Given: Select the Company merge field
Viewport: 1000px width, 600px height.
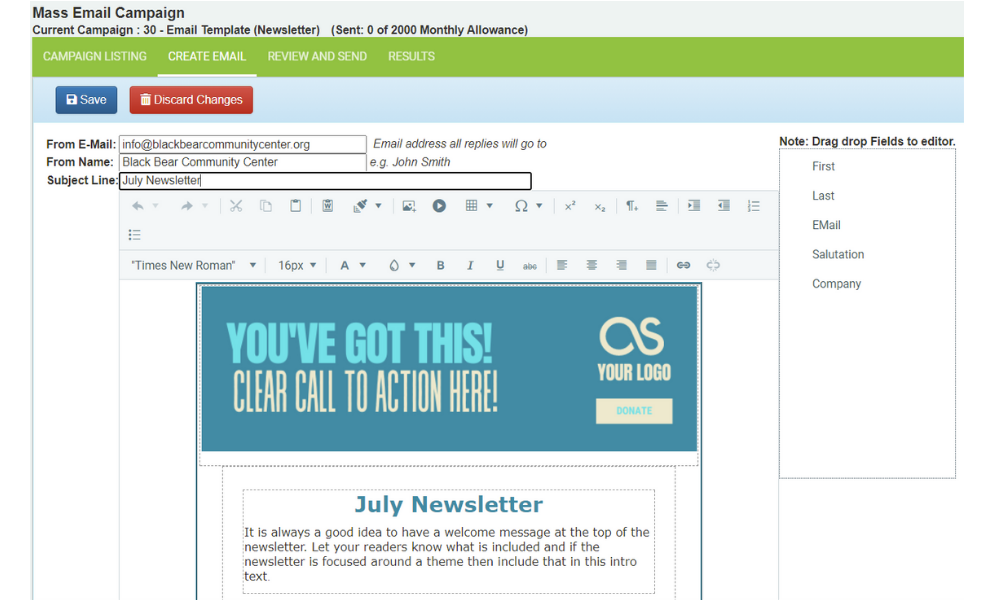Looking at the screenshot, I should click(x=836, y=284).
